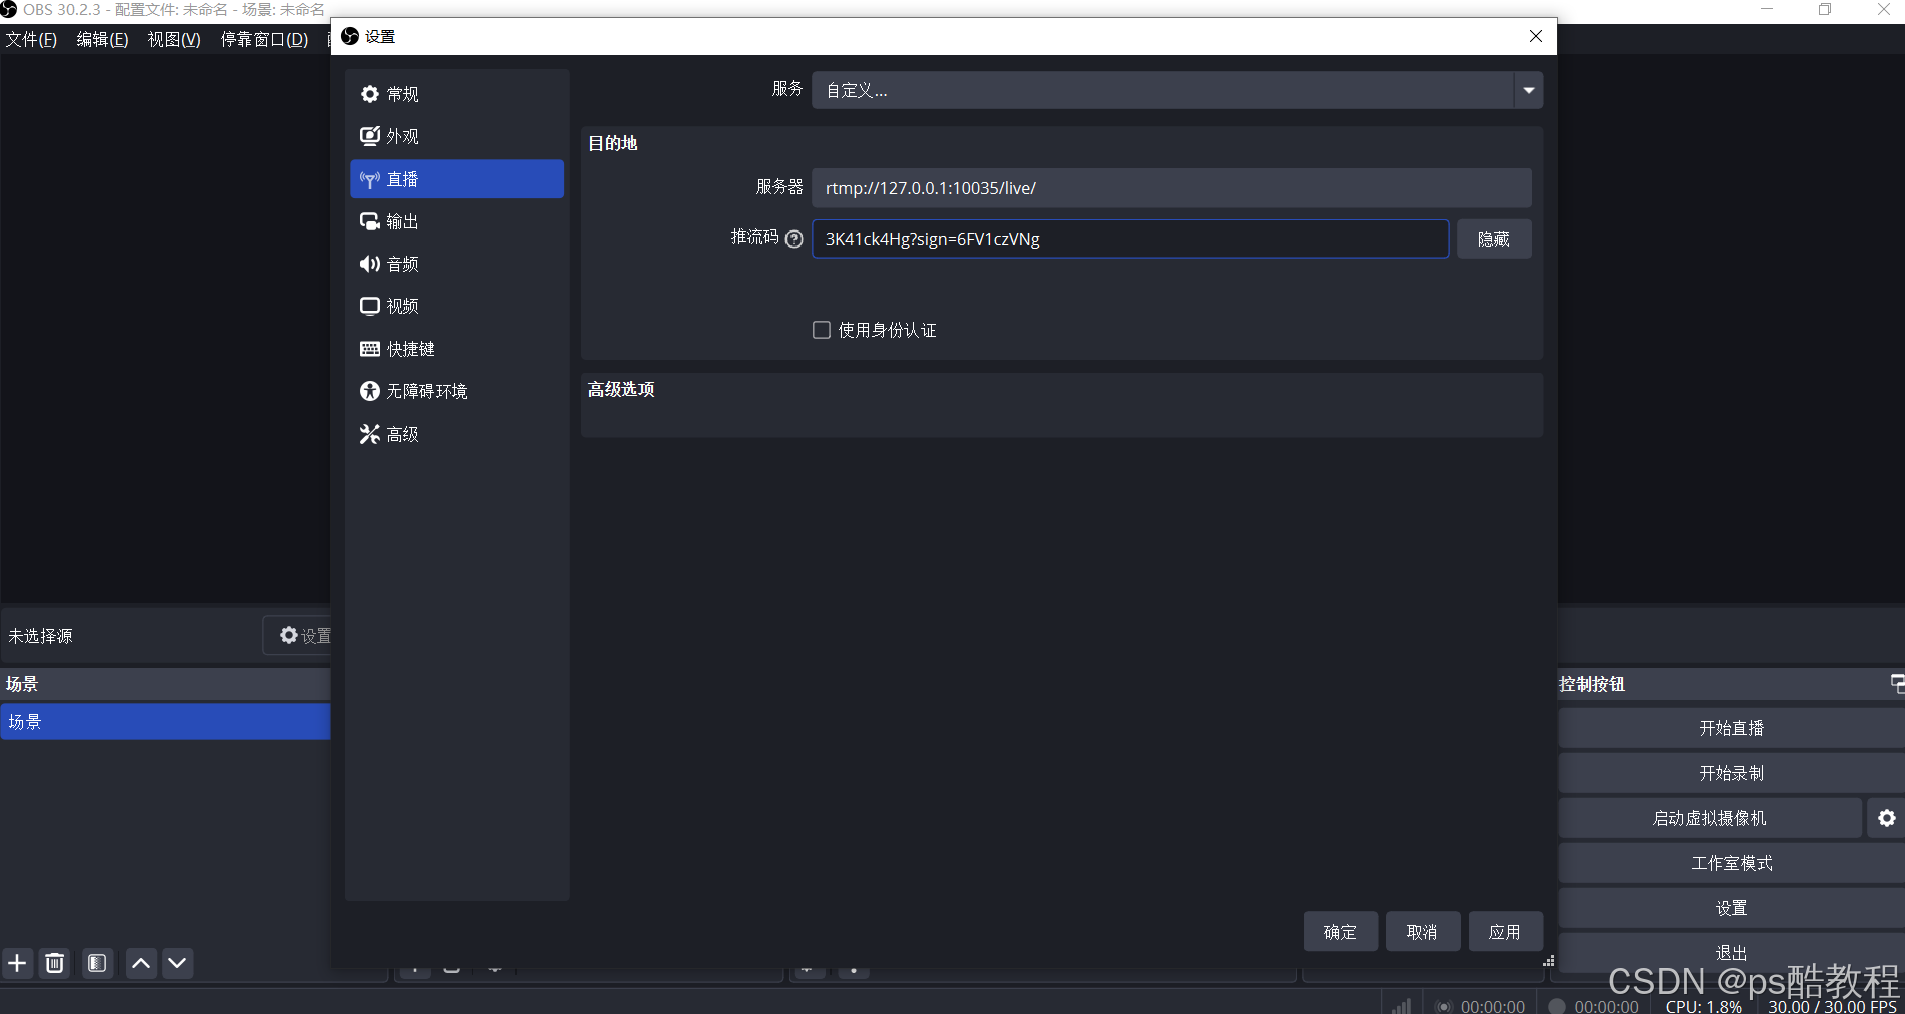Open the 快捷键 hotkeys settings page
1905x1014 pixels.
click(457, 349)
